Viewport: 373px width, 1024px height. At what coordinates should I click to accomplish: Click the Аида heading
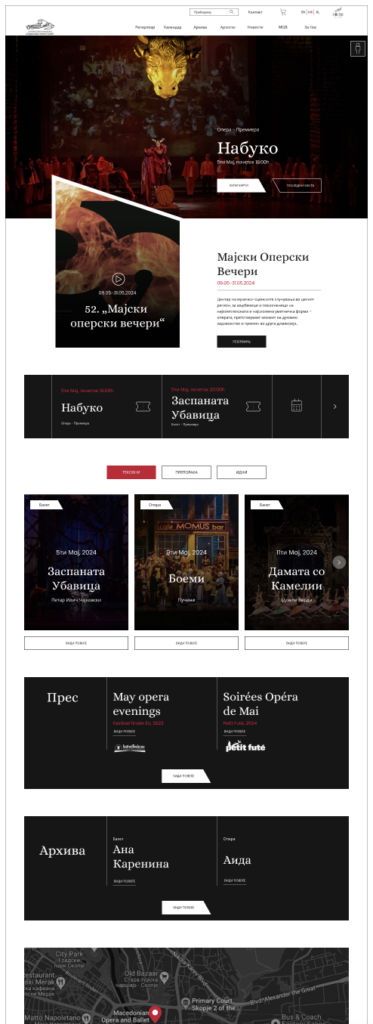237,860
